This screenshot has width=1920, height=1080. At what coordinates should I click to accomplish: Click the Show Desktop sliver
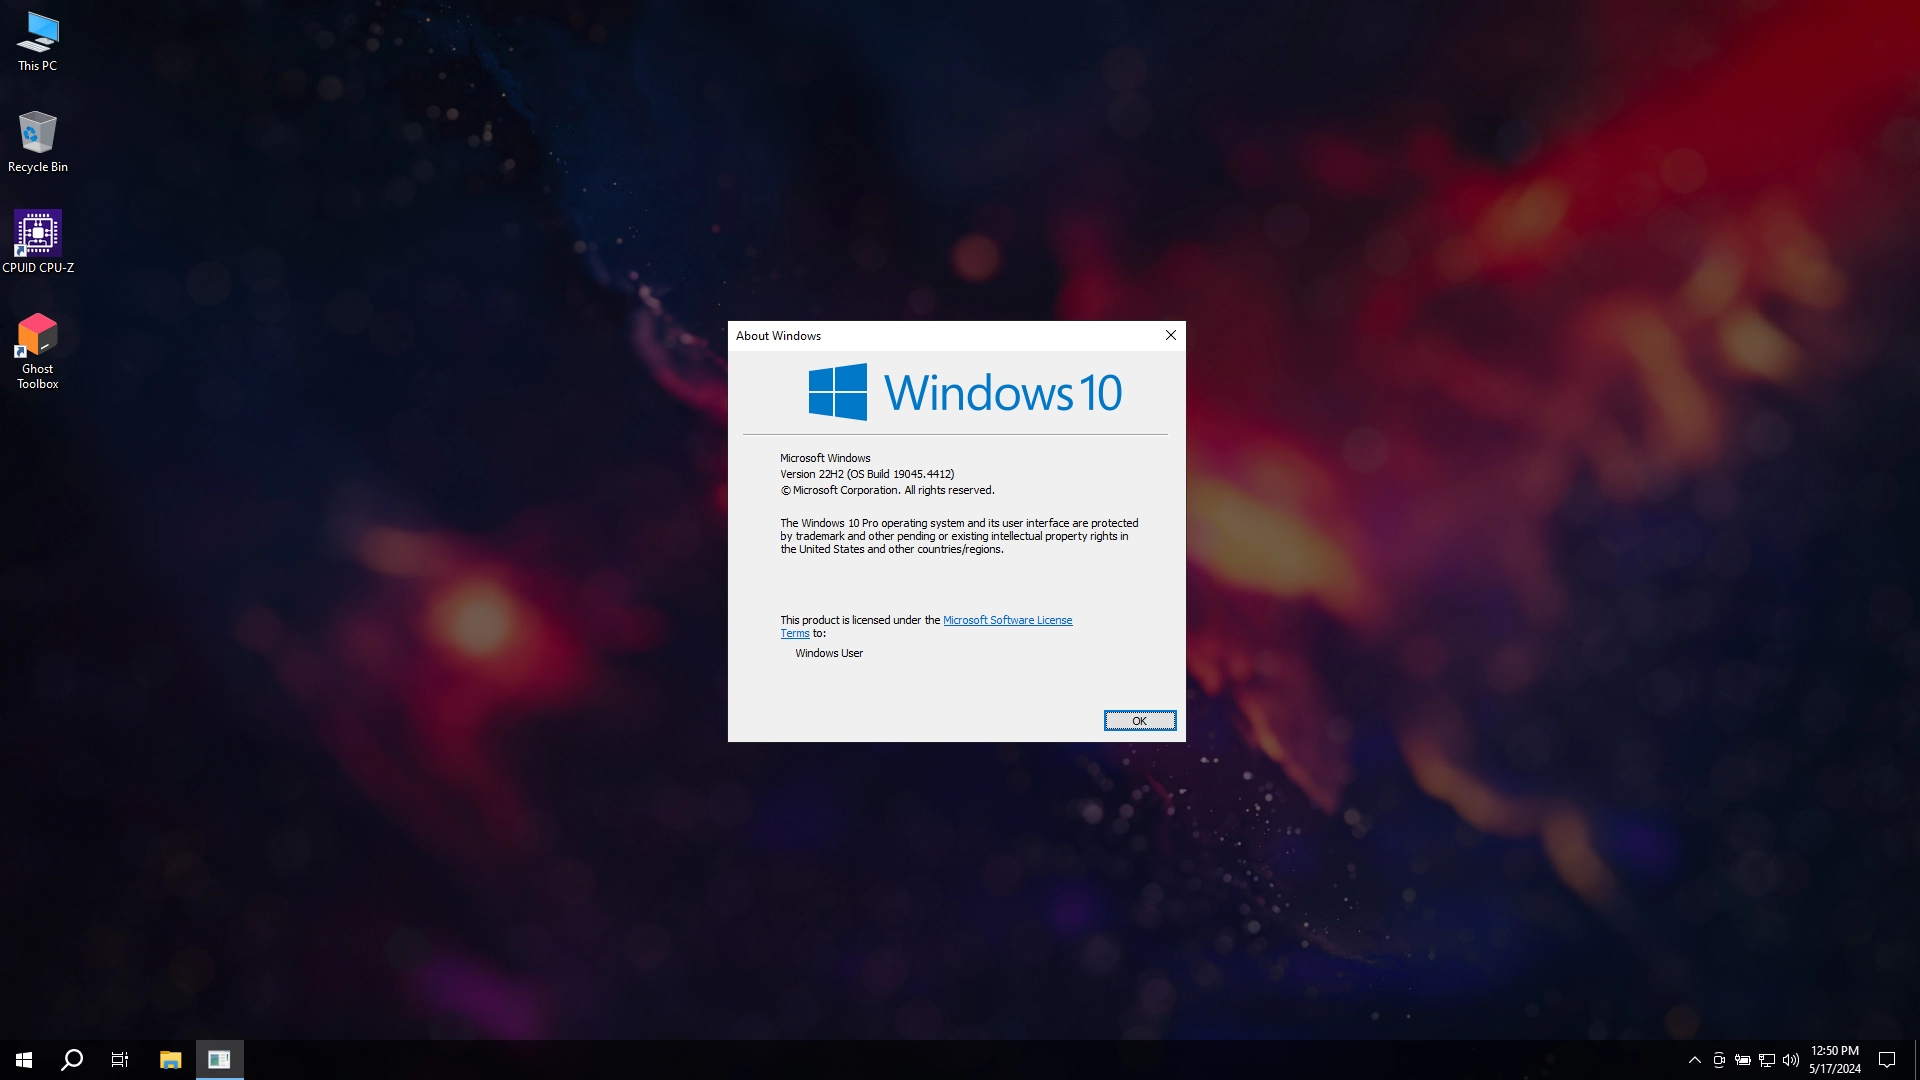click(x=1916, y=1060)
